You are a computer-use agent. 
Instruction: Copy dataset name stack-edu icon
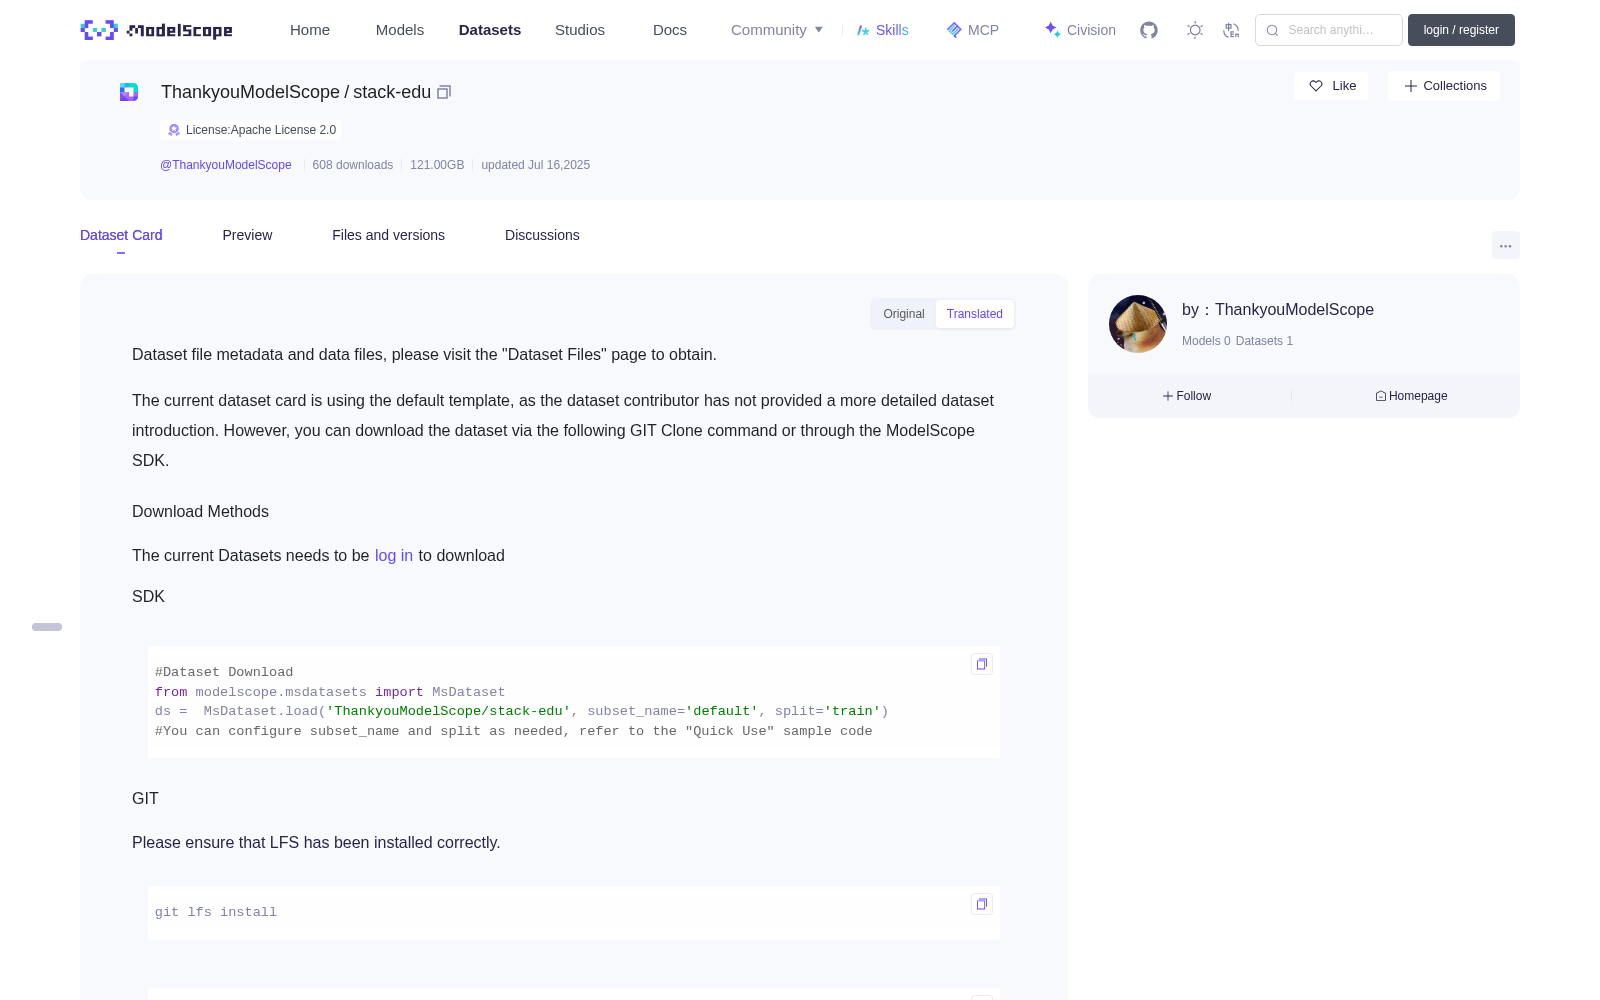tap(444, 92)
